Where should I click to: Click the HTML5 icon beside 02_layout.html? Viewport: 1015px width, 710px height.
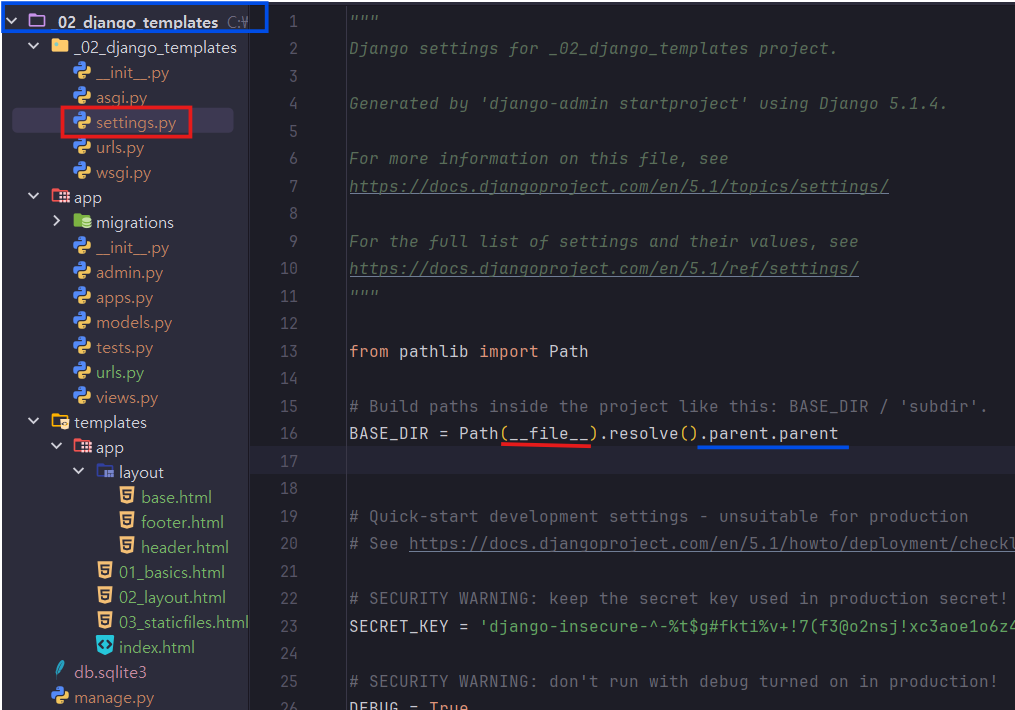click(x=105, y=596)
